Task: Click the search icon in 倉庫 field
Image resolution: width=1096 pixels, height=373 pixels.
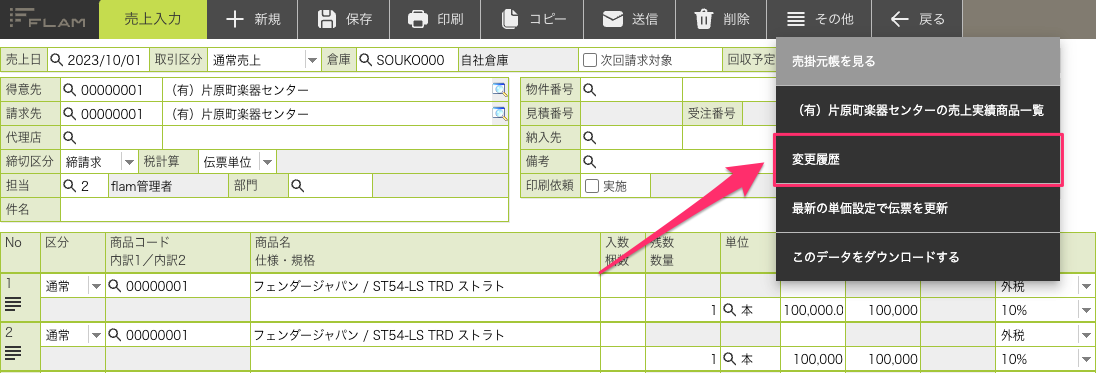Action: click(x=366, y=60)
